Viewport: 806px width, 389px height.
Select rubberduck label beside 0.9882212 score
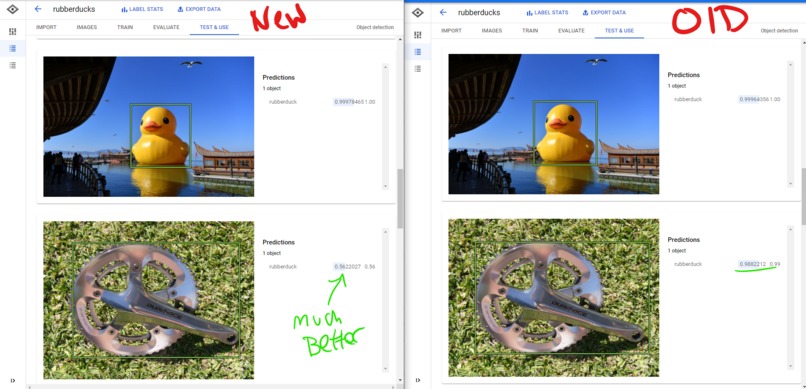[688, 264]
